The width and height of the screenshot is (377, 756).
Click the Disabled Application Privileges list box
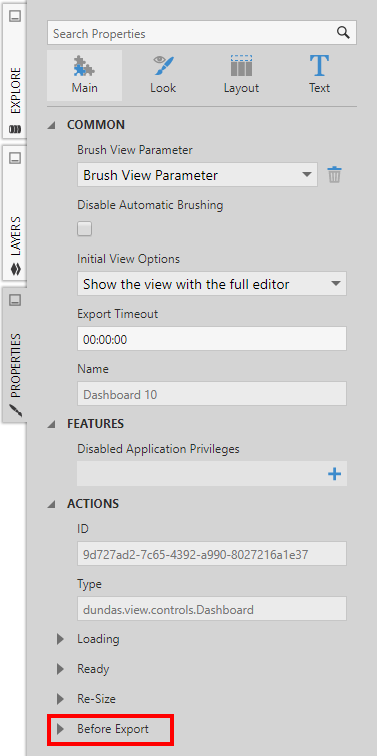(x=212, y=474)
